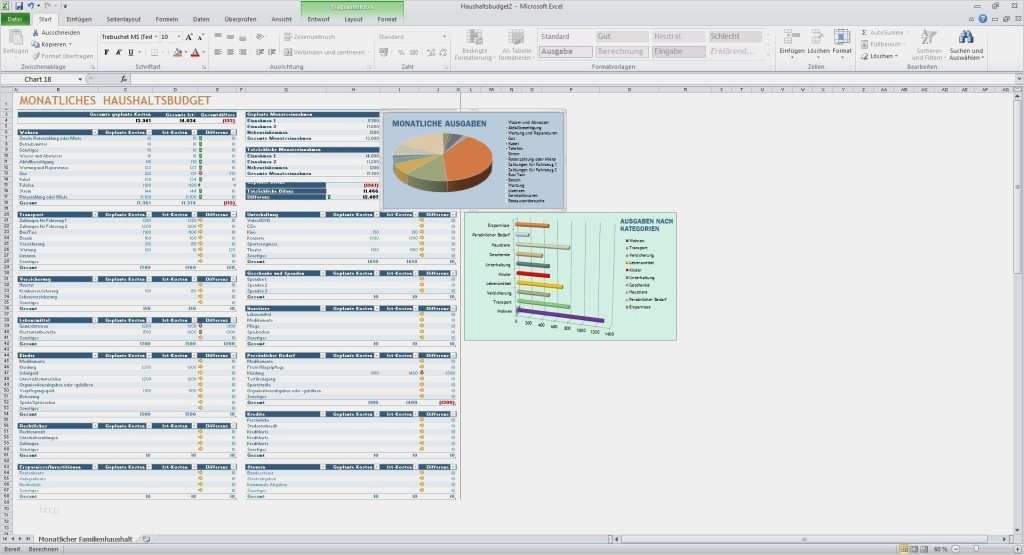The height and width of the screenshot is (555, 1024).
Task: Cut selection with Ausschneiden scissors icon
Action: click(x=35, y=32)
